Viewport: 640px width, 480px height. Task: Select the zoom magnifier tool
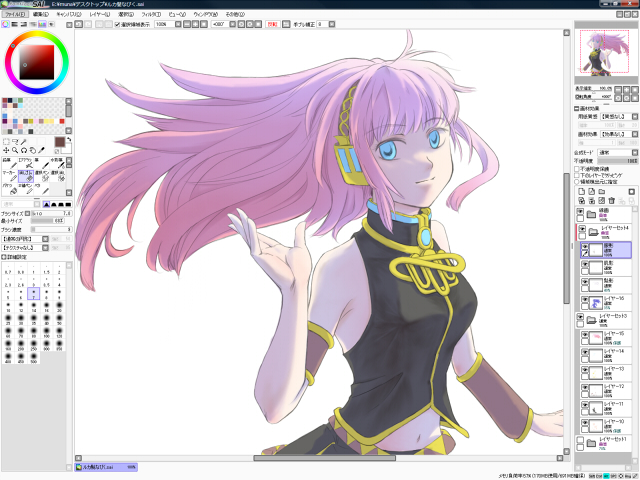click(x=15, y=150)
